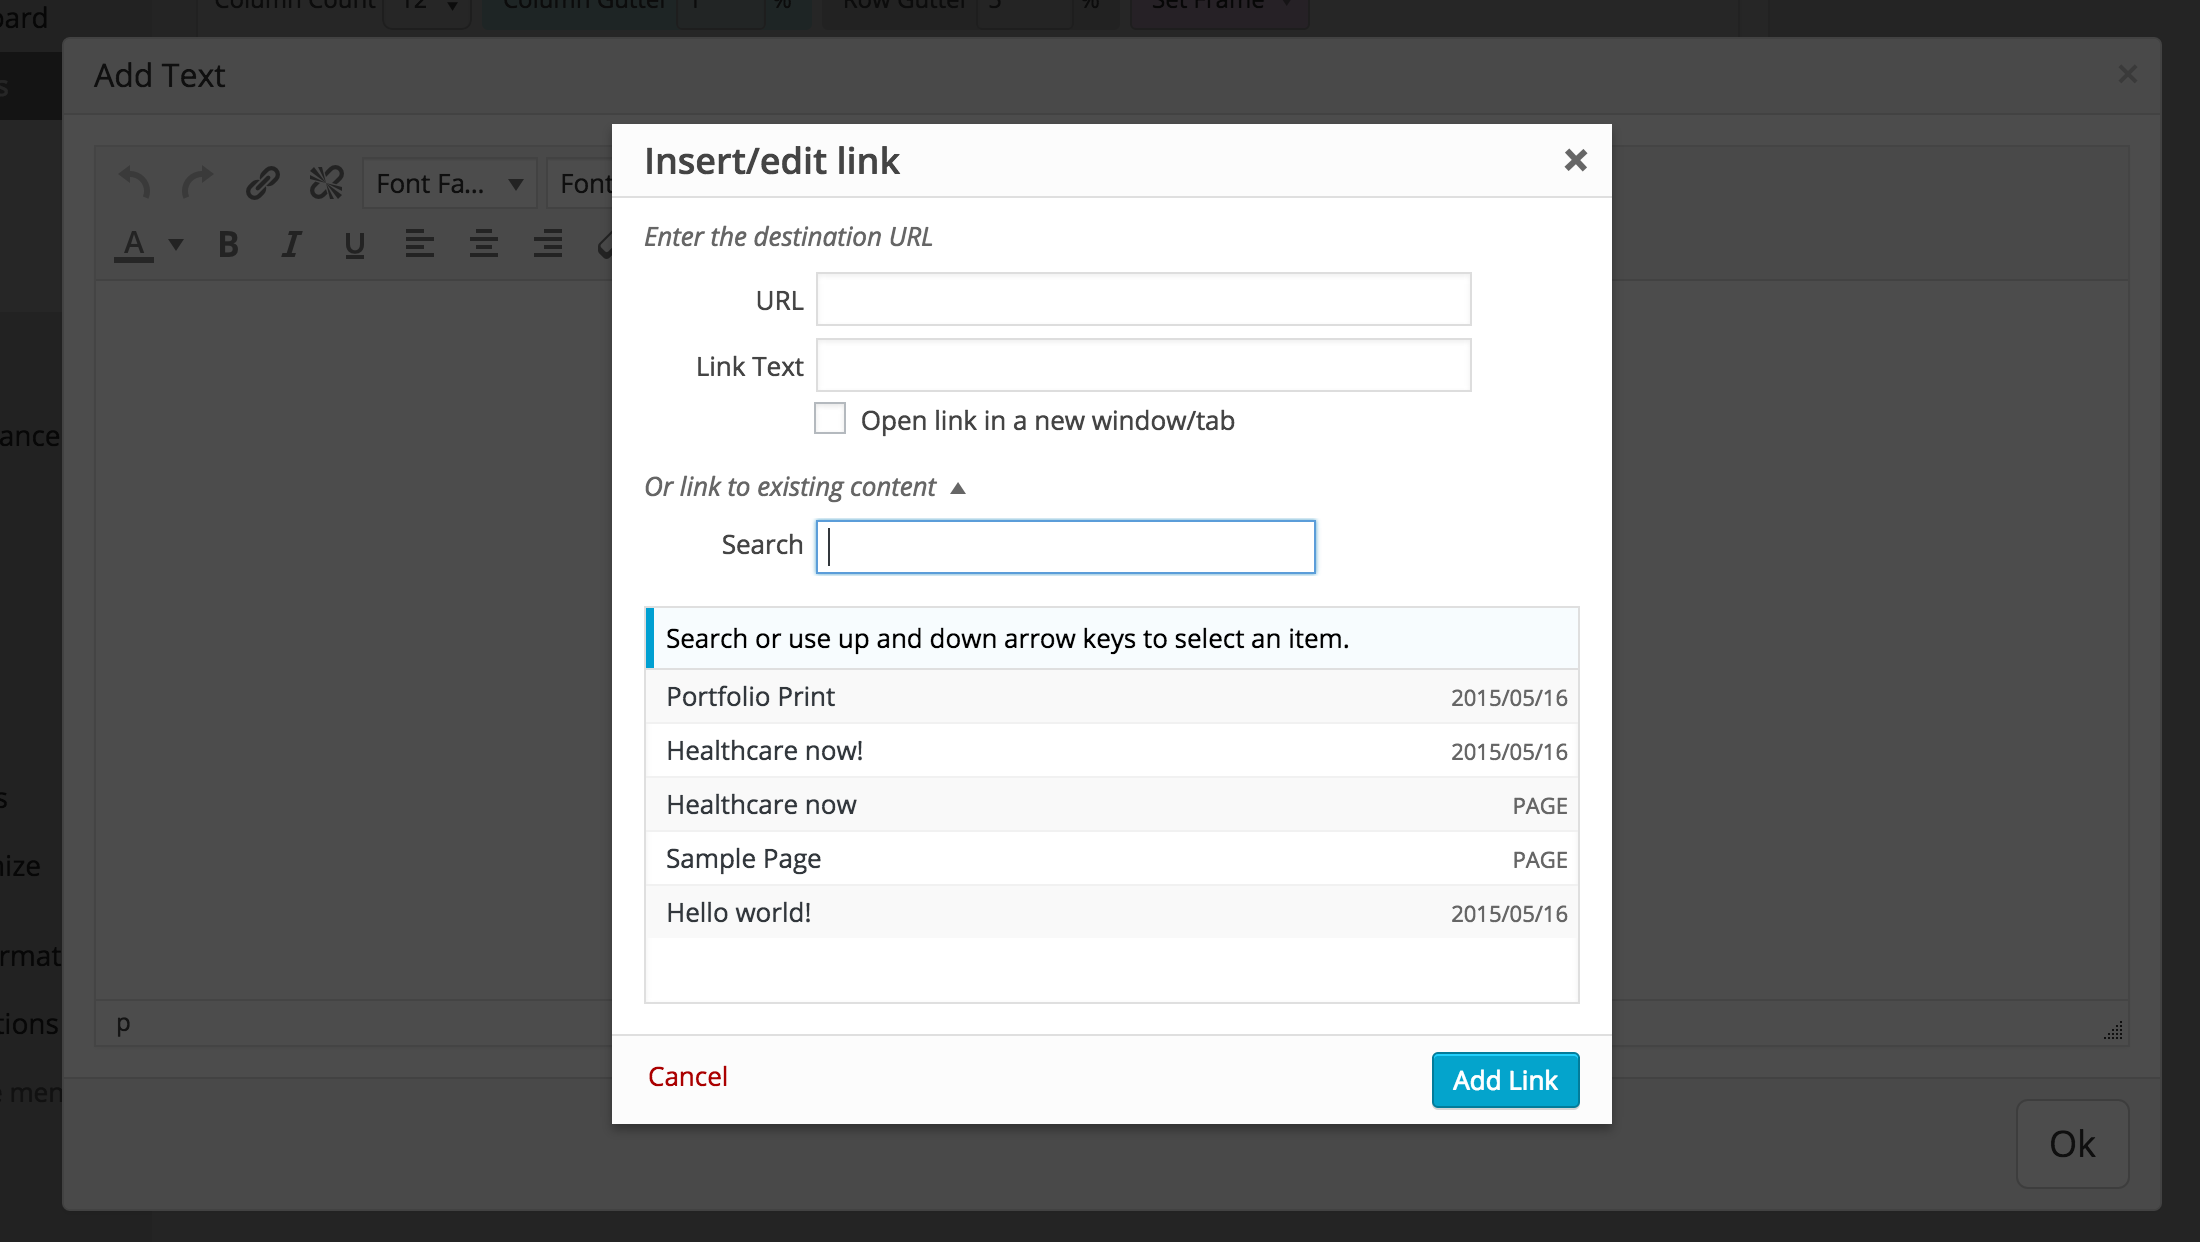Select the Align left icon
This screenshot has width=2200, height=1242.
420,243
